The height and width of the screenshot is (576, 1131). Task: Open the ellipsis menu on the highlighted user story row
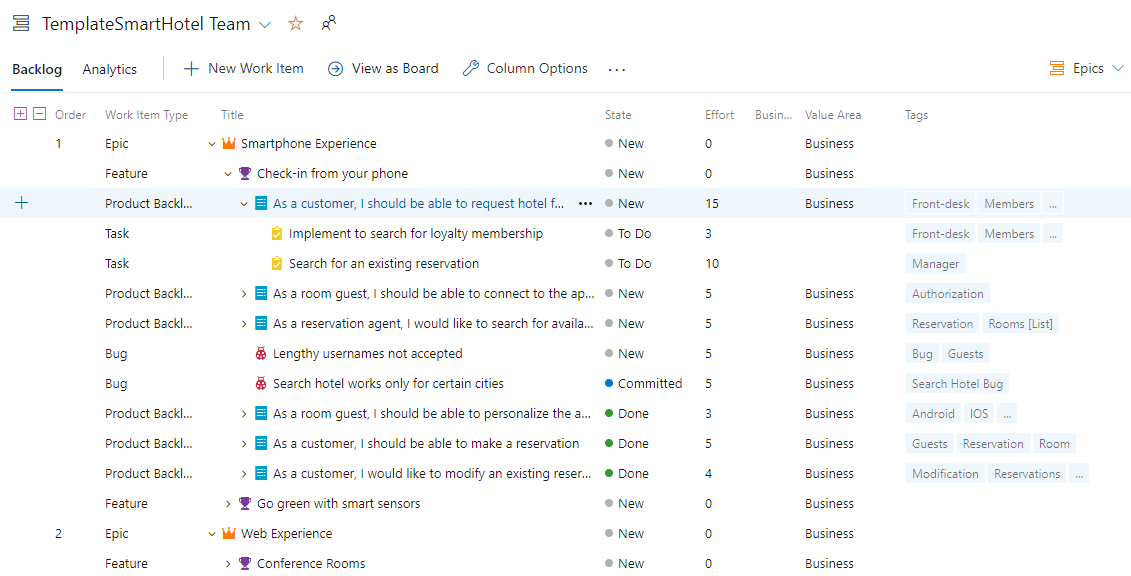click(x=585, y=203)
